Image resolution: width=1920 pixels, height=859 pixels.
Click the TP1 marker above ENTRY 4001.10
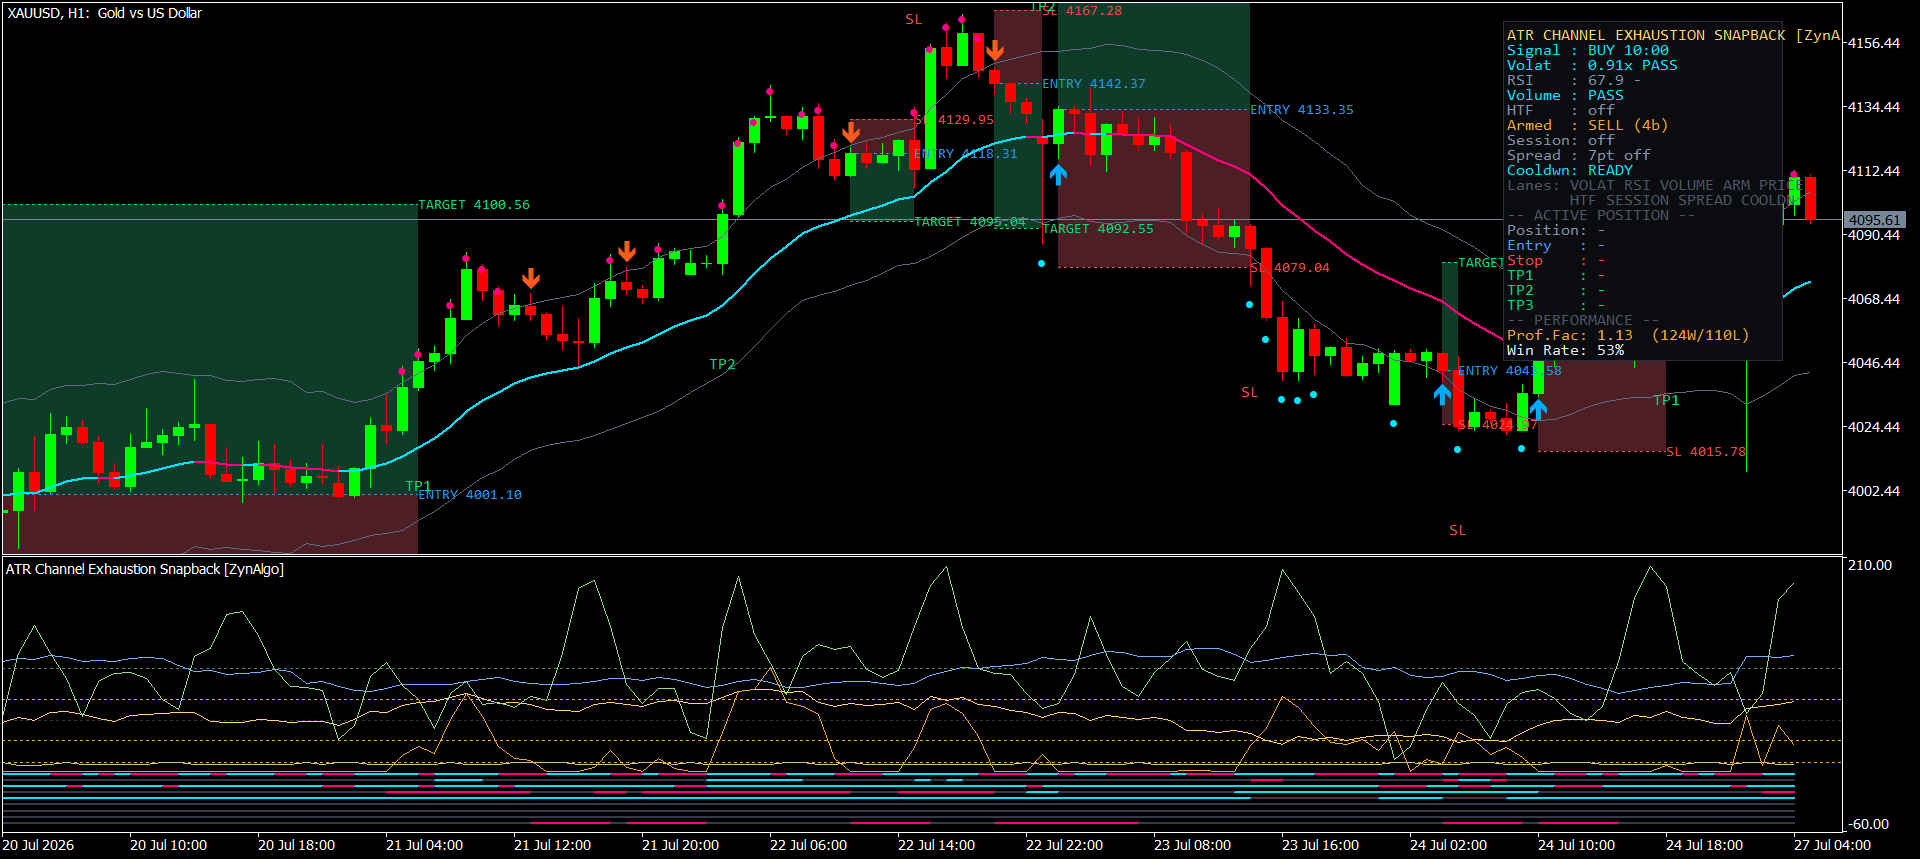pyautogui.click(x=418, y=486)
